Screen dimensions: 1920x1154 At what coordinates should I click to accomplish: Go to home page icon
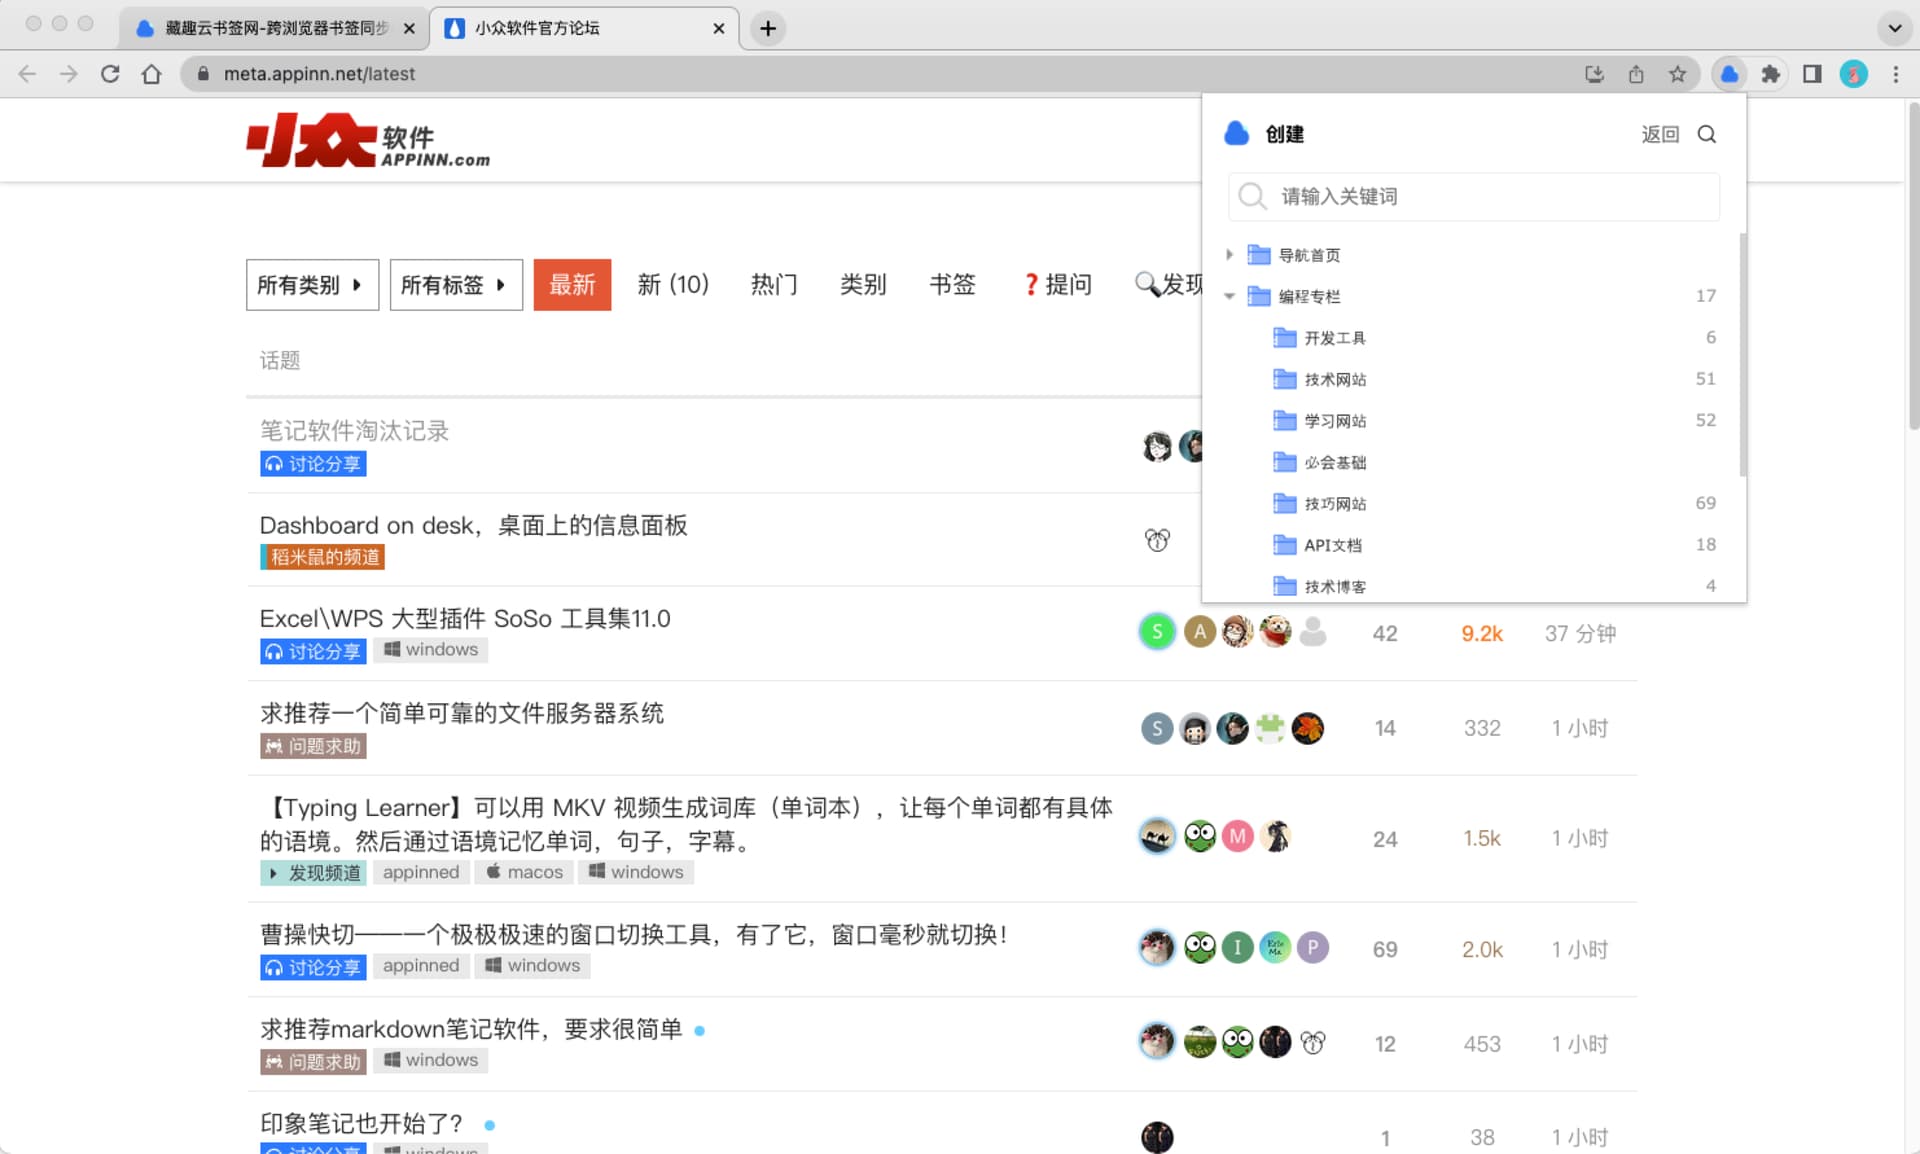click(151, 74)
